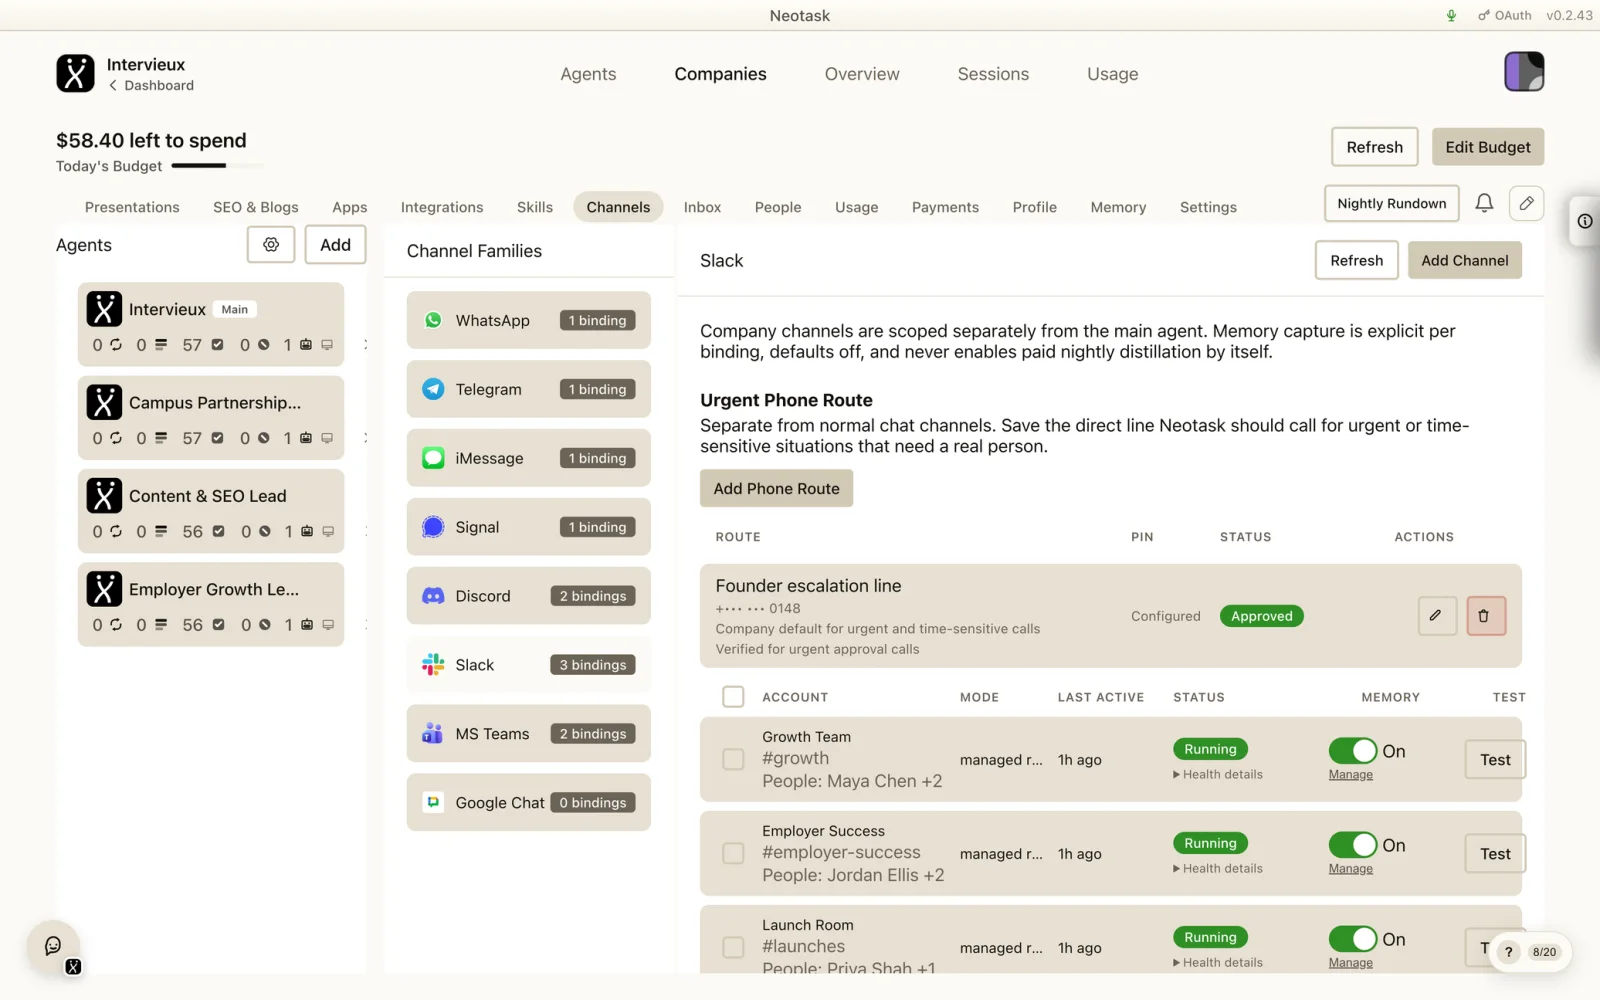
Task: Click the pencil icon beside Nightly Rundown
Action: point(1526,203)
